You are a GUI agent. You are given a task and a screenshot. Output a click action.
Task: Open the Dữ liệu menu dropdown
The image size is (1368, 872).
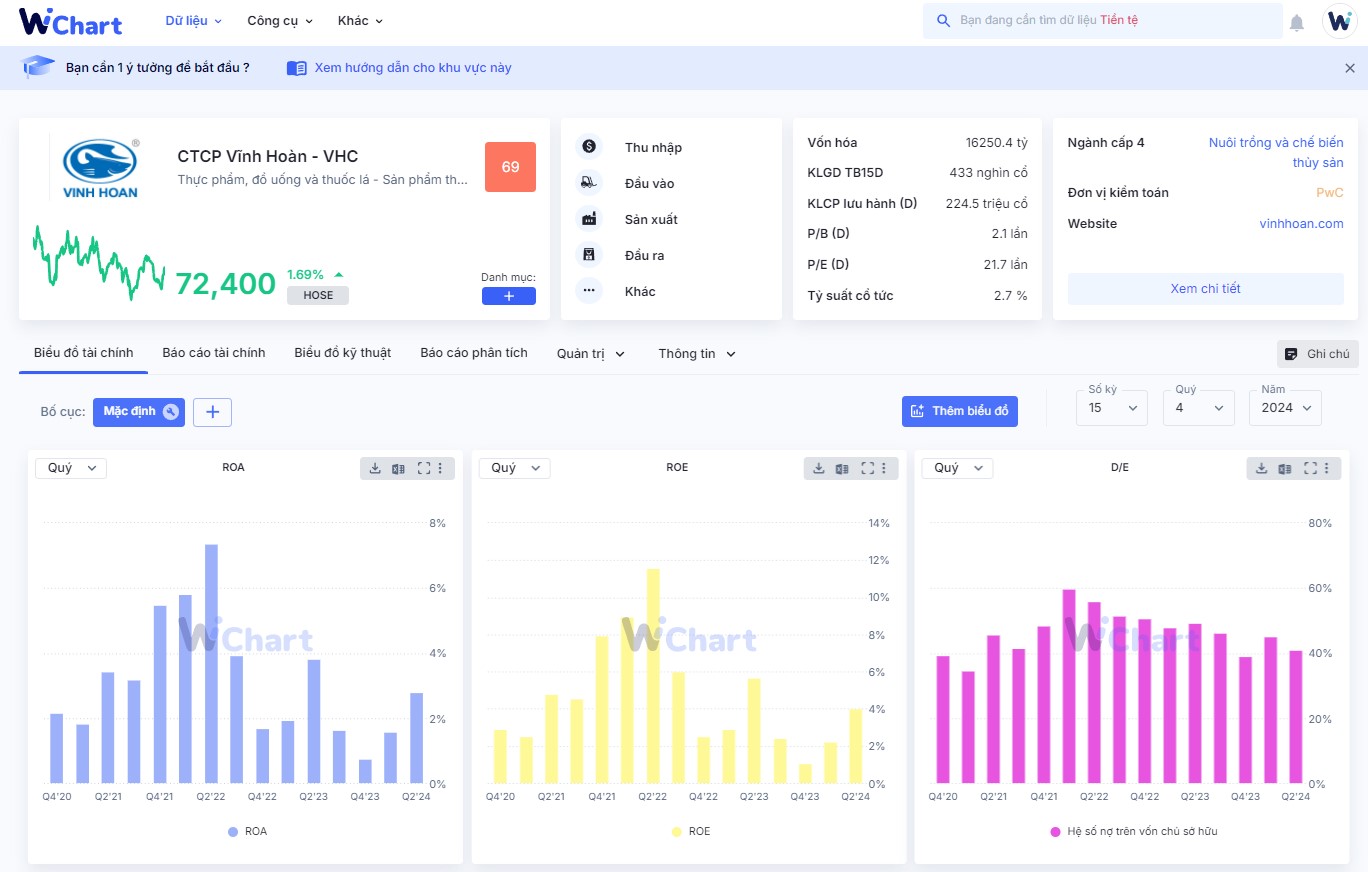(x=194, y=20)
